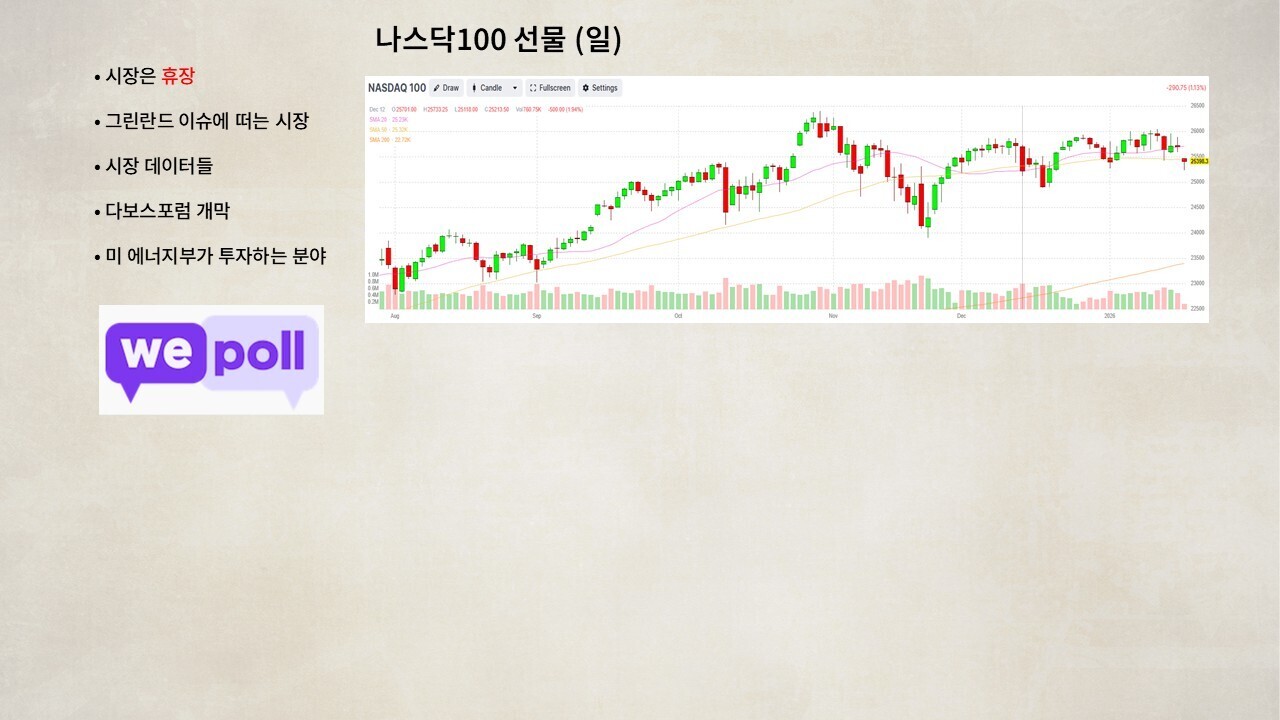The width and height of the screenshot is (1280, 720).
Task: Click the 미 에너지부가 투자하는 분야 bullet
Action: pyautogui.click(x=215, y=256)
